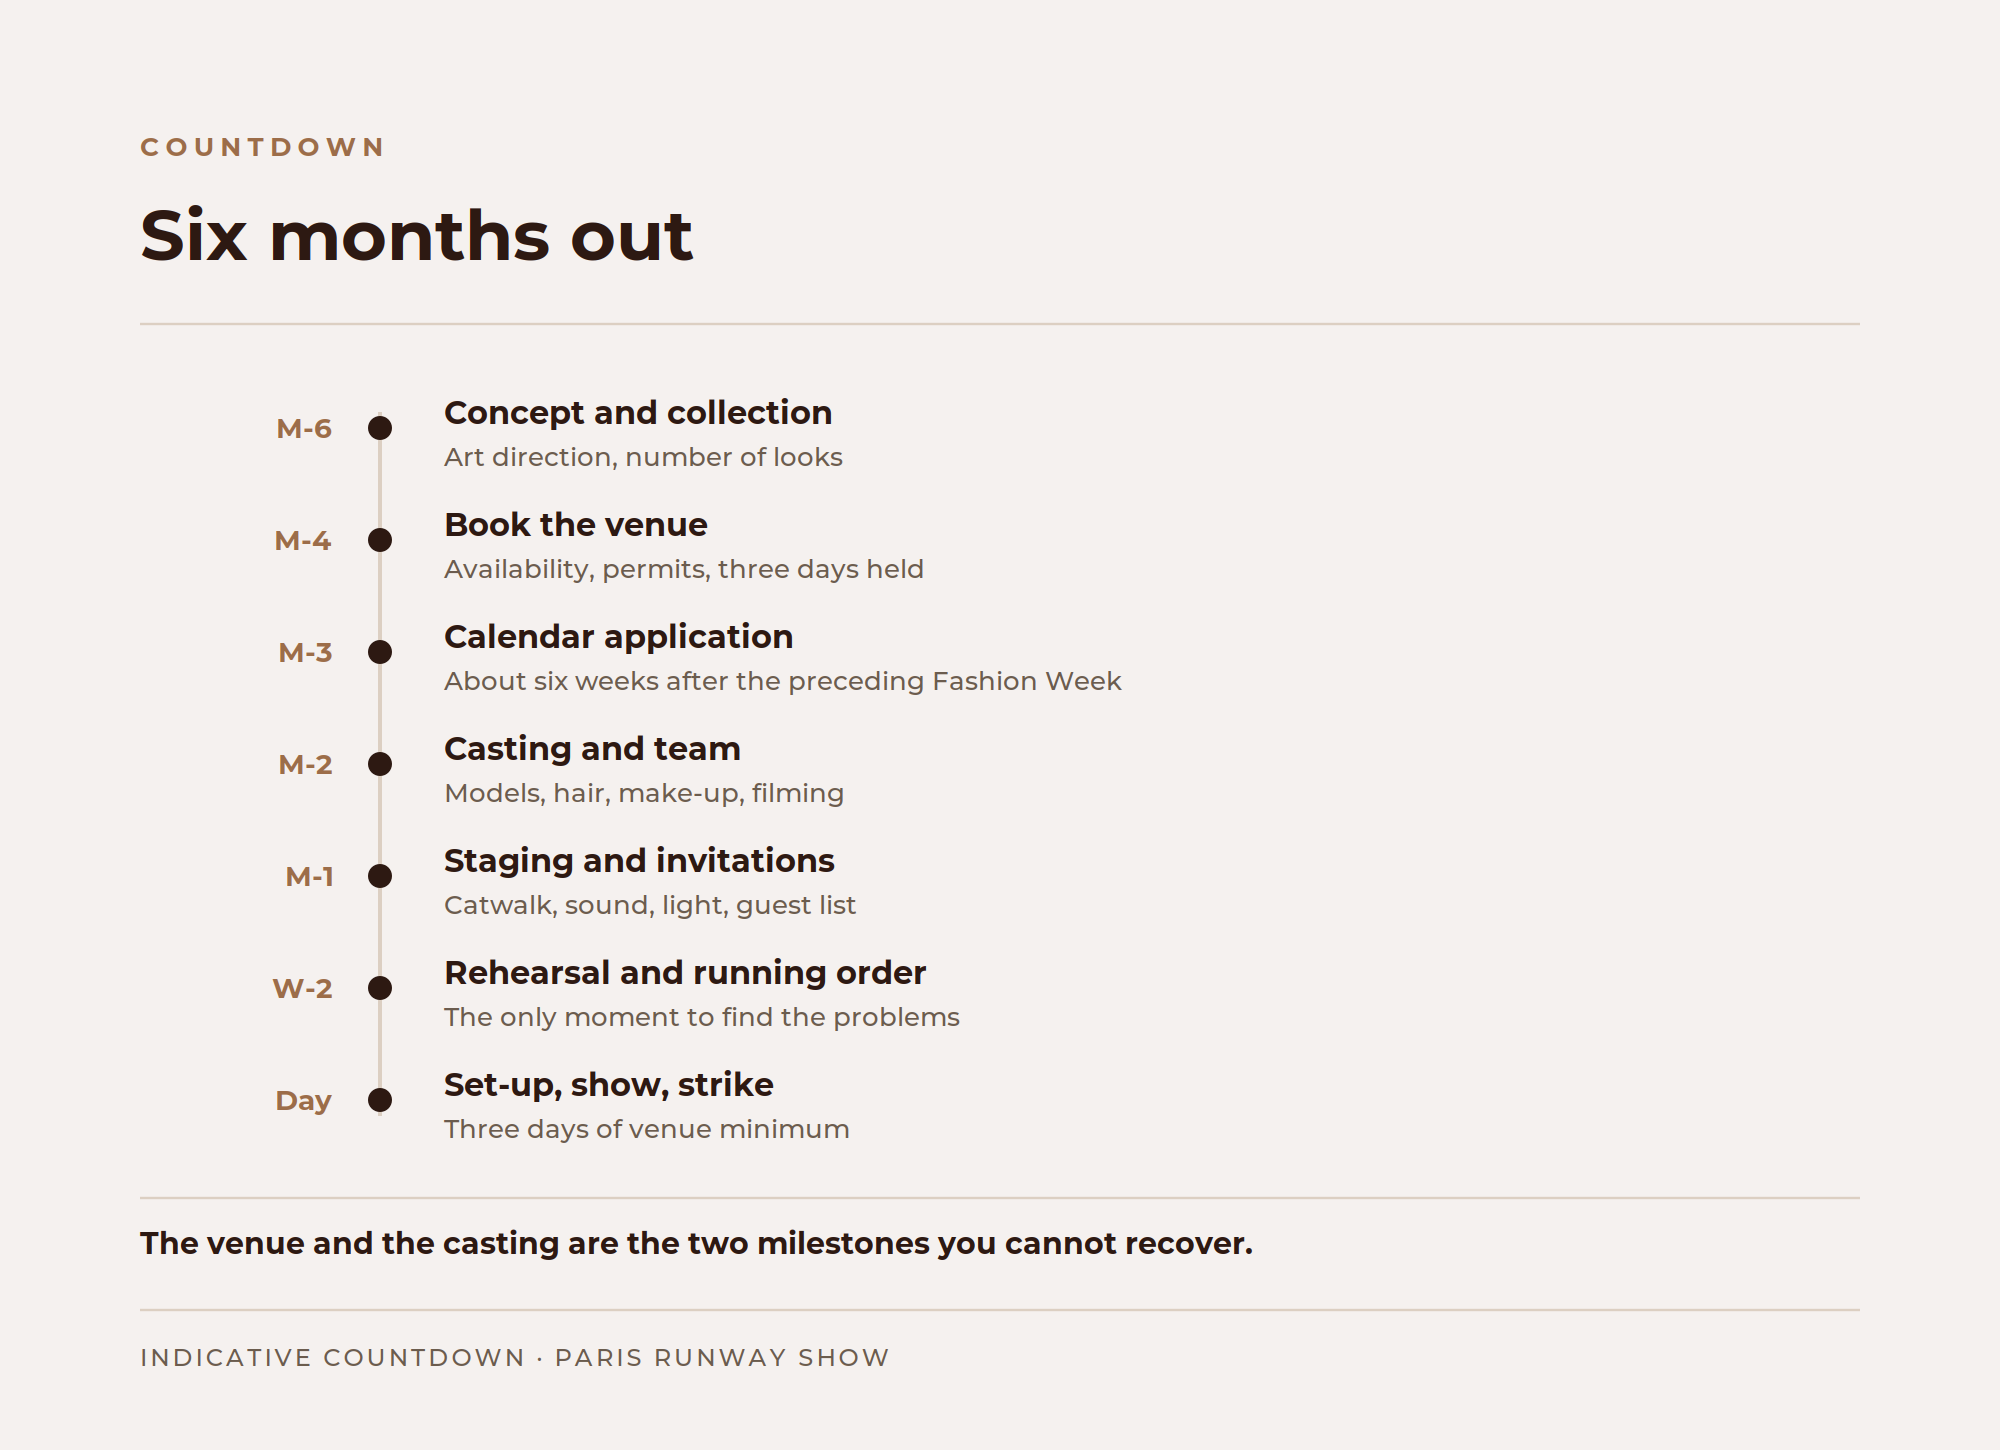Viewport: 2000px width, 1450px height.
Task: Click the M-6 timeline dot
Action: click(380, 428)
